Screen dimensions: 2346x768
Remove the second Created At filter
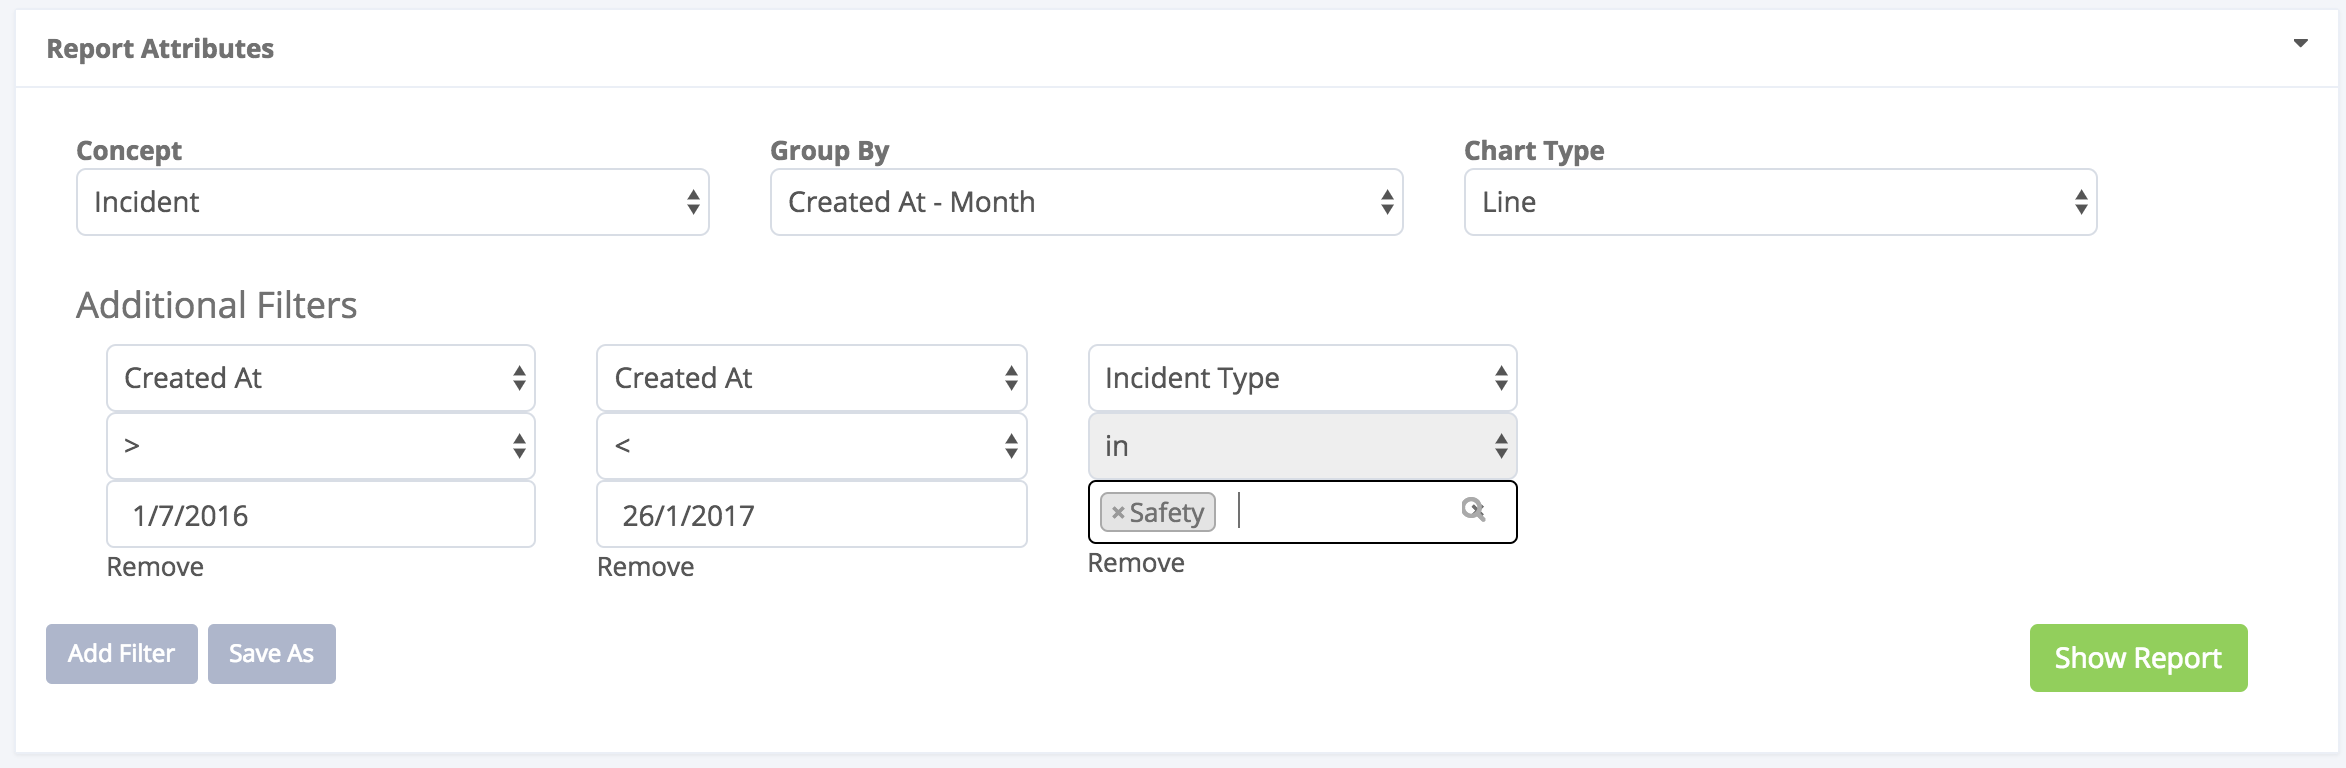[x=645, y=567]
